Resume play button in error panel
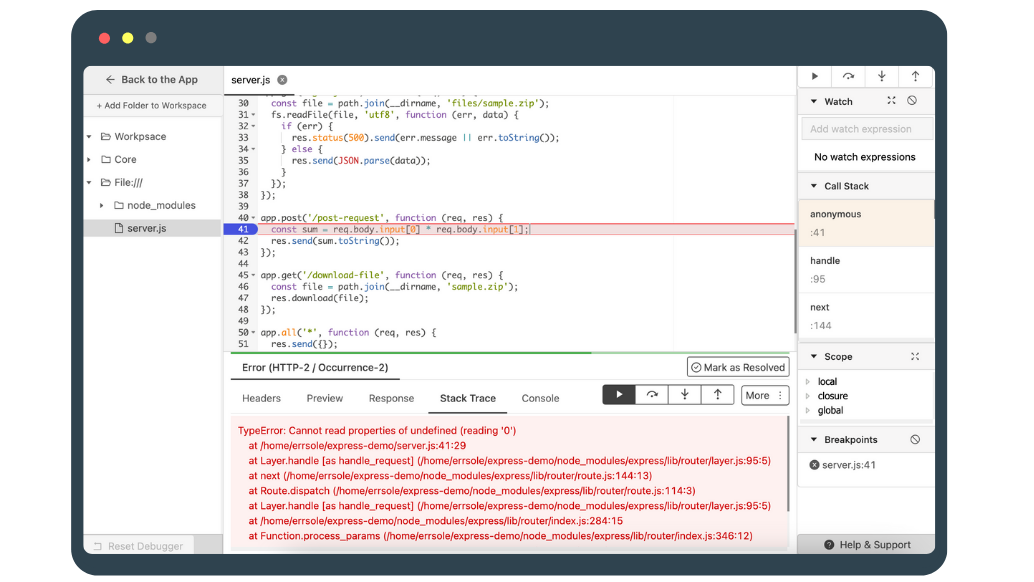The image size is (1034, 582). pyautogui.click(x=619, y=395)
